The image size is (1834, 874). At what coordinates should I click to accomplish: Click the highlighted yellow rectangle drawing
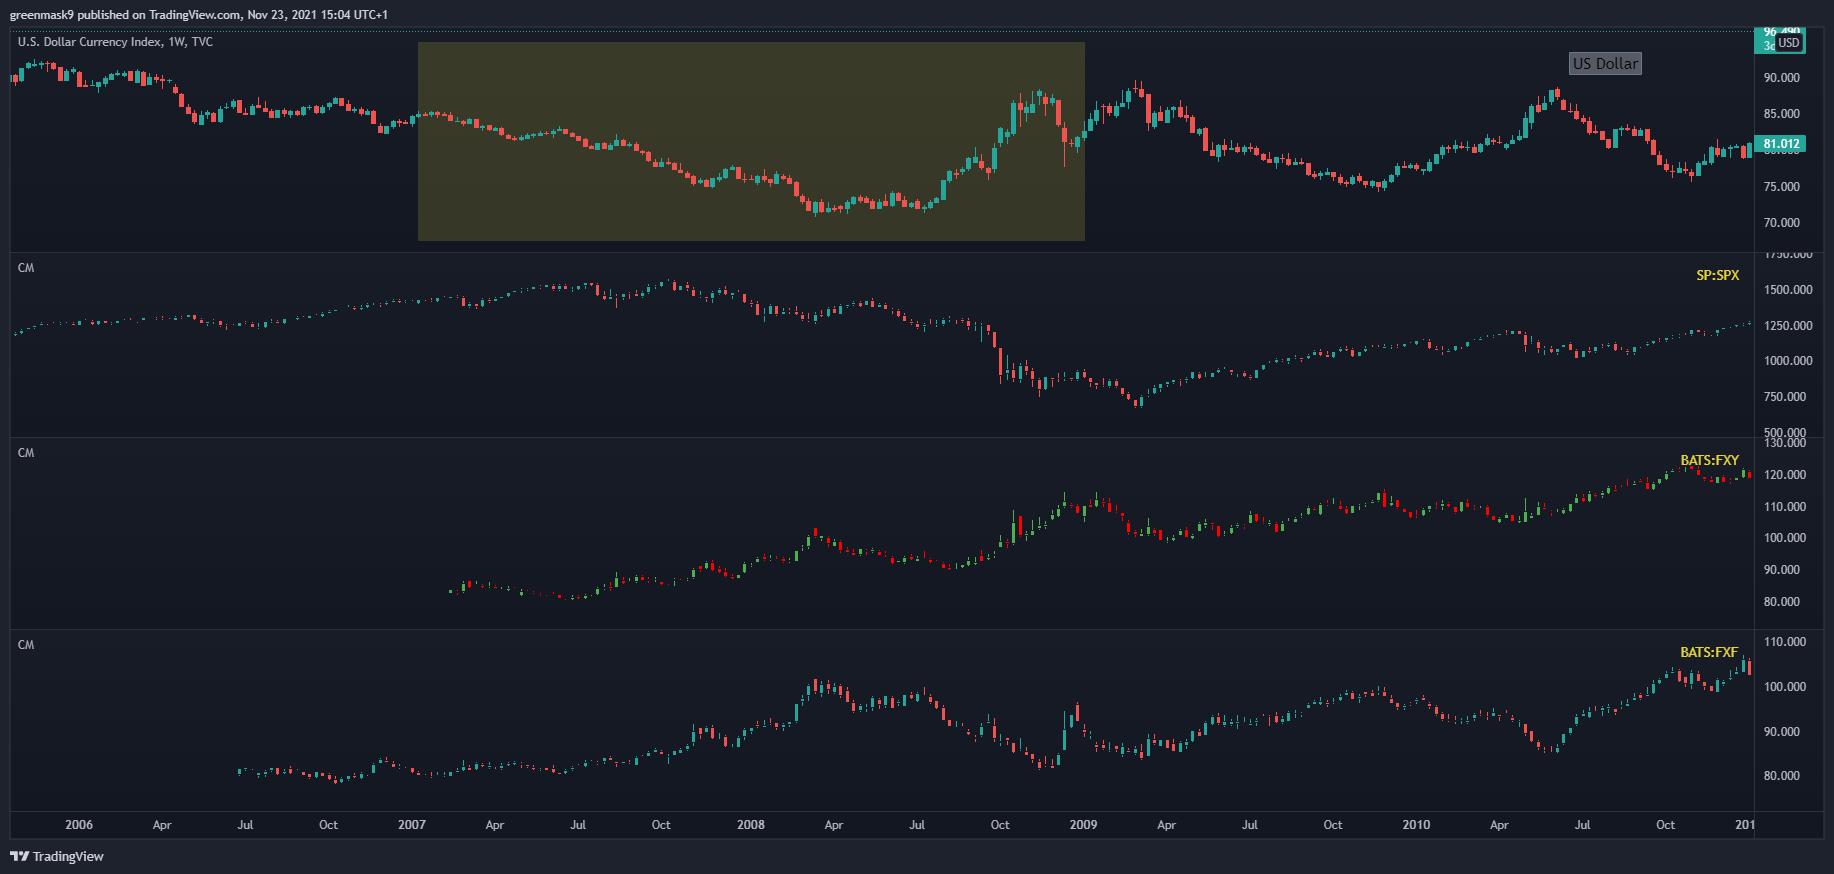coord(751,141)
